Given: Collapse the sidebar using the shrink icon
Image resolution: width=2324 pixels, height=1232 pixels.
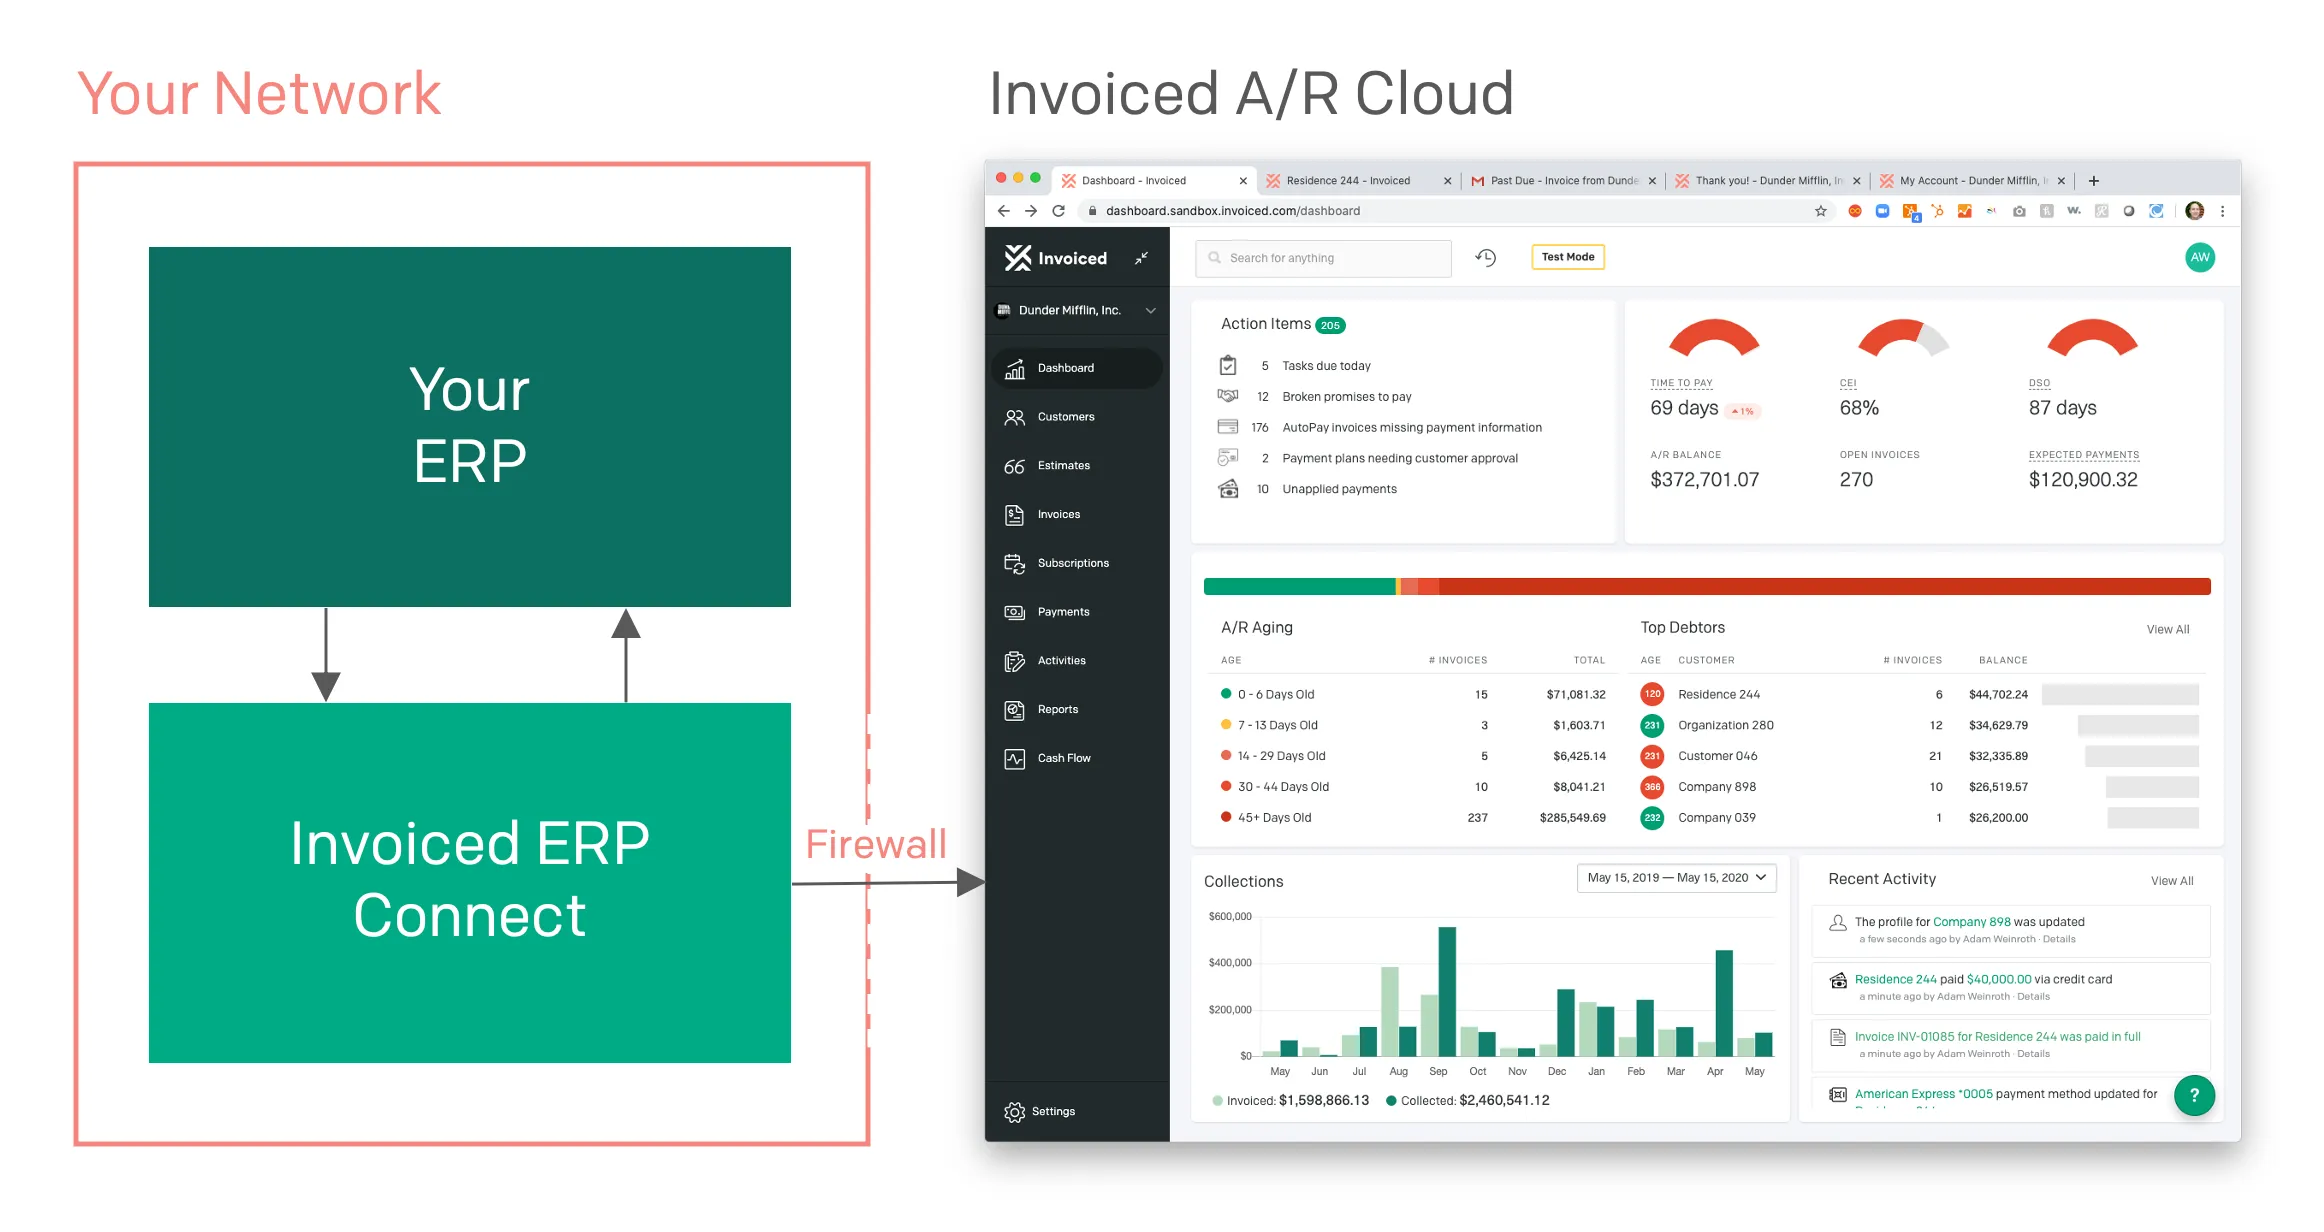Looking at the screenshot, I should 1141,258.
